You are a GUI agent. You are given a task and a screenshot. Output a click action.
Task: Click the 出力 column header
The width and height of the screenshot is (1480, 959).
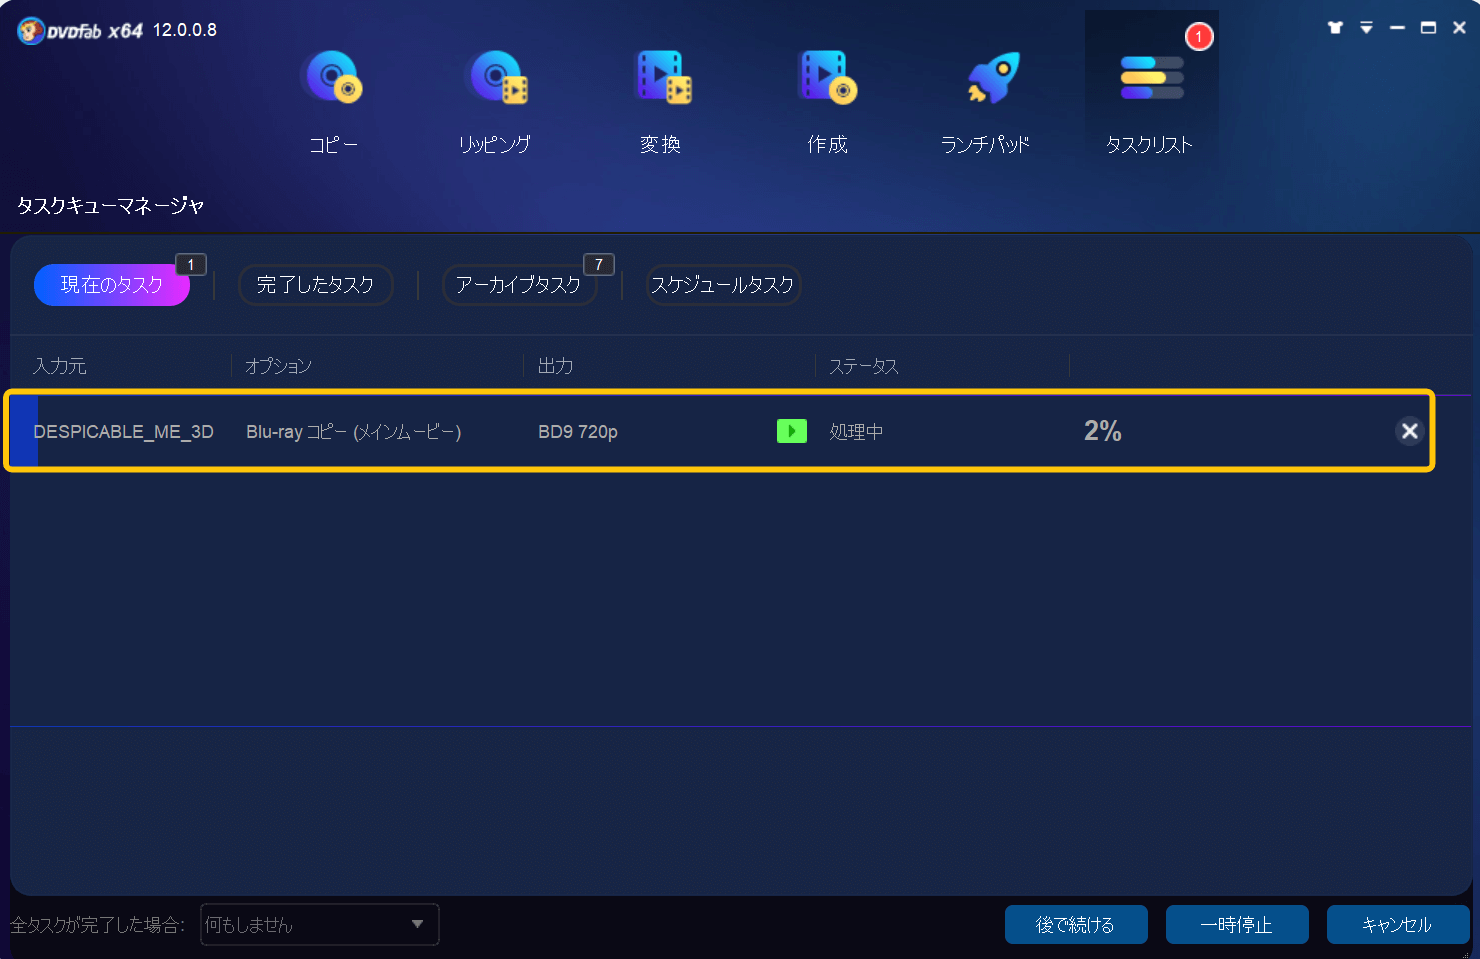pyautogui.click(x=556, y=366)
